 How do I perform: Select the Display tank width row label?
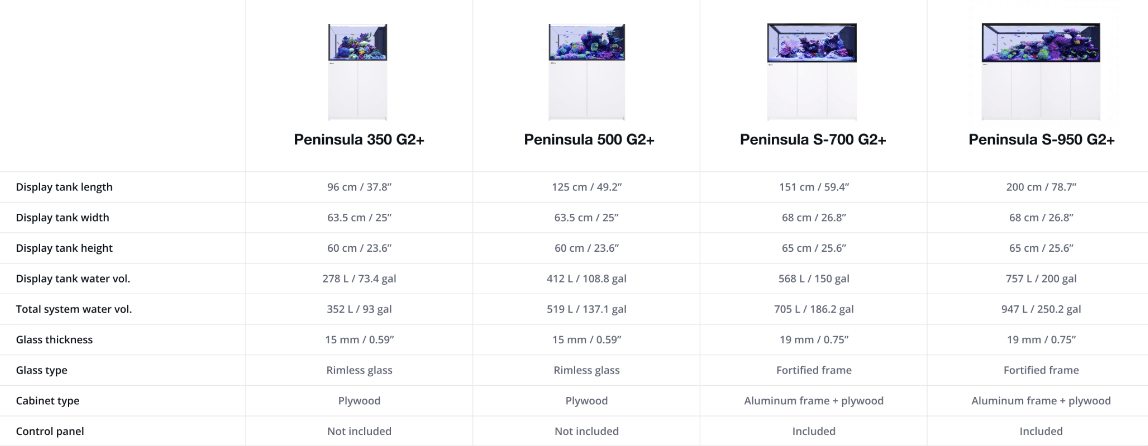click(x=62, y=217)
